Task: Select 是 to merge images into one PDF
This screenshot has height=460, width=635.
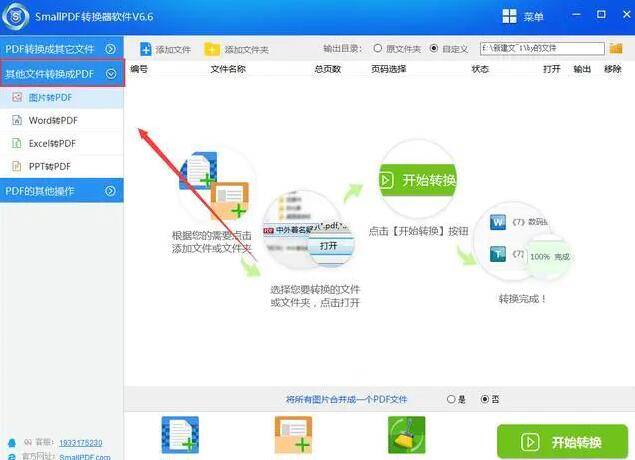Action: [x=451, y=399]
